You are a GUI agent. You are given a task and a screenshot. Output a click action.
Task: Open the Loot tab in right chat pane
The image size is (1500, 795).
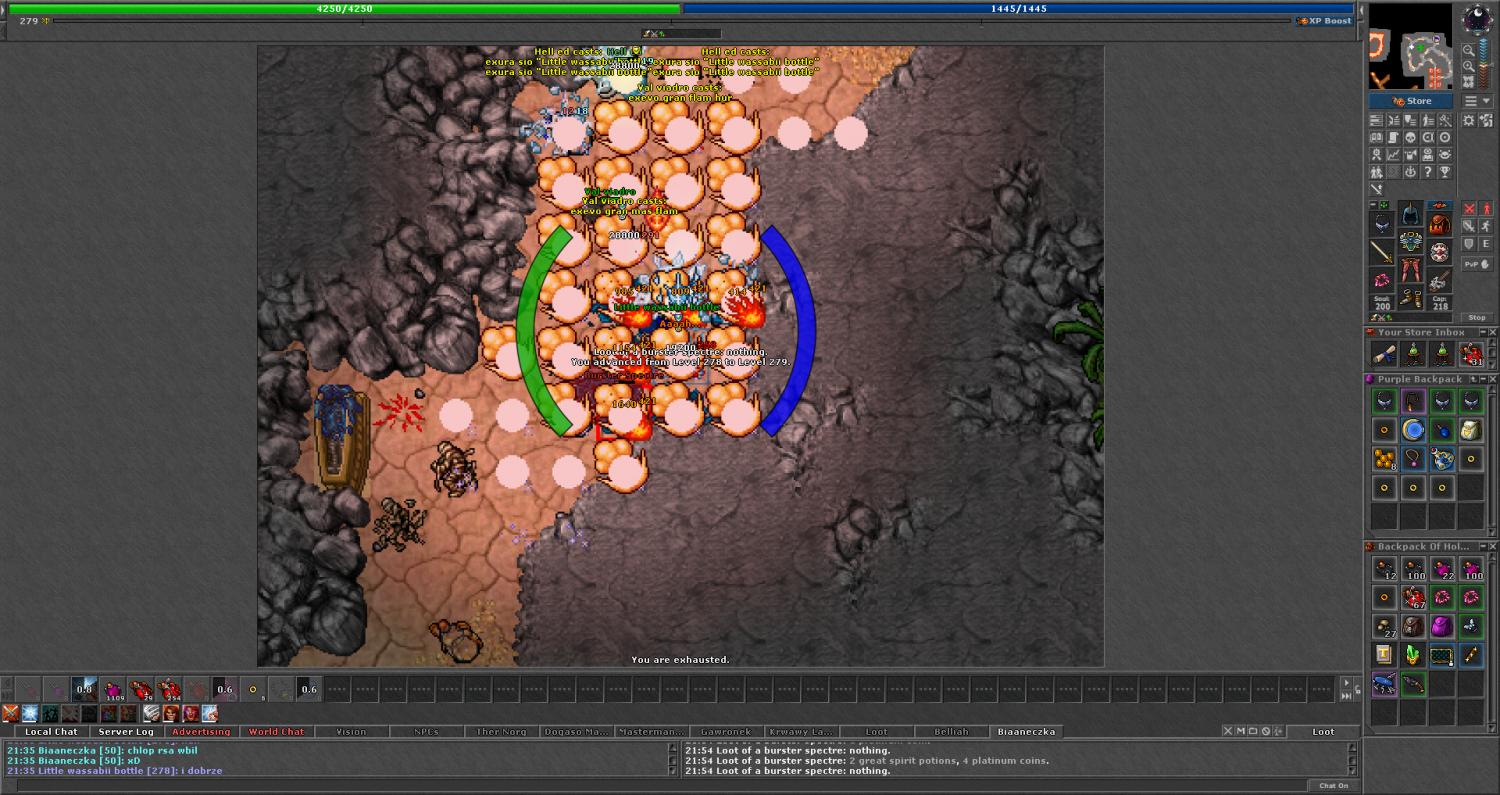click(1323, 732)
